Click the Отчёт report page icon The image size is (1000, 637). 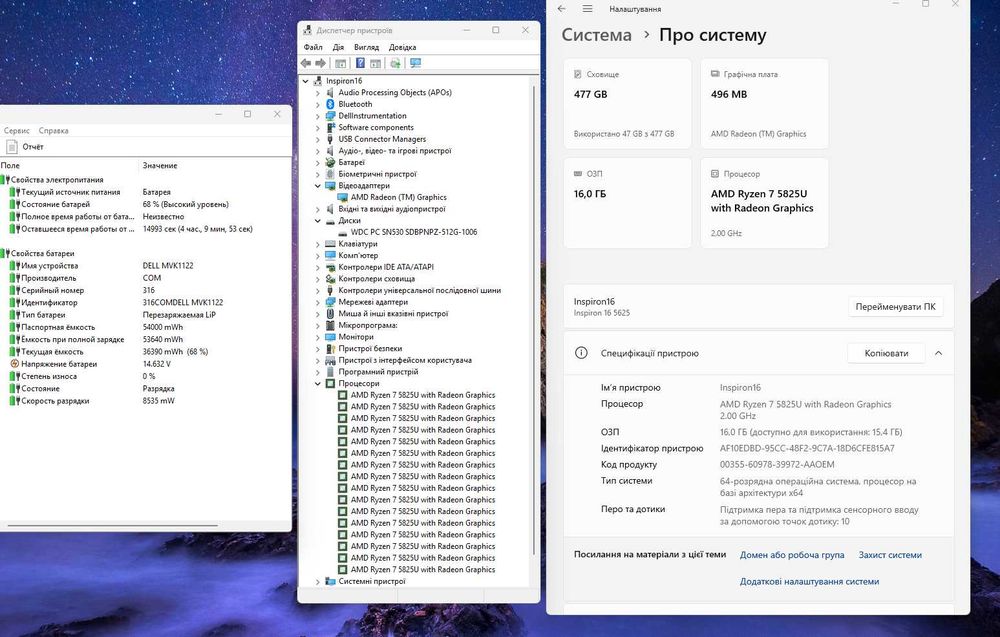tap(11, 147)
